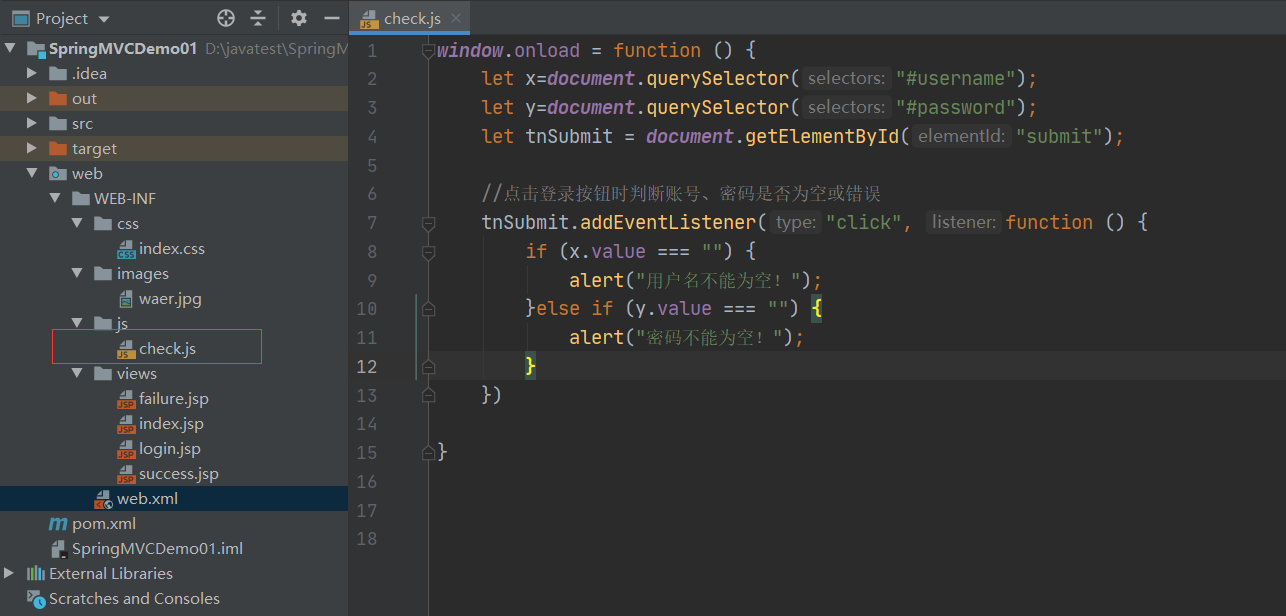Expand the out folder arrow
This screenshot has height=616, width=1286.
32,98
